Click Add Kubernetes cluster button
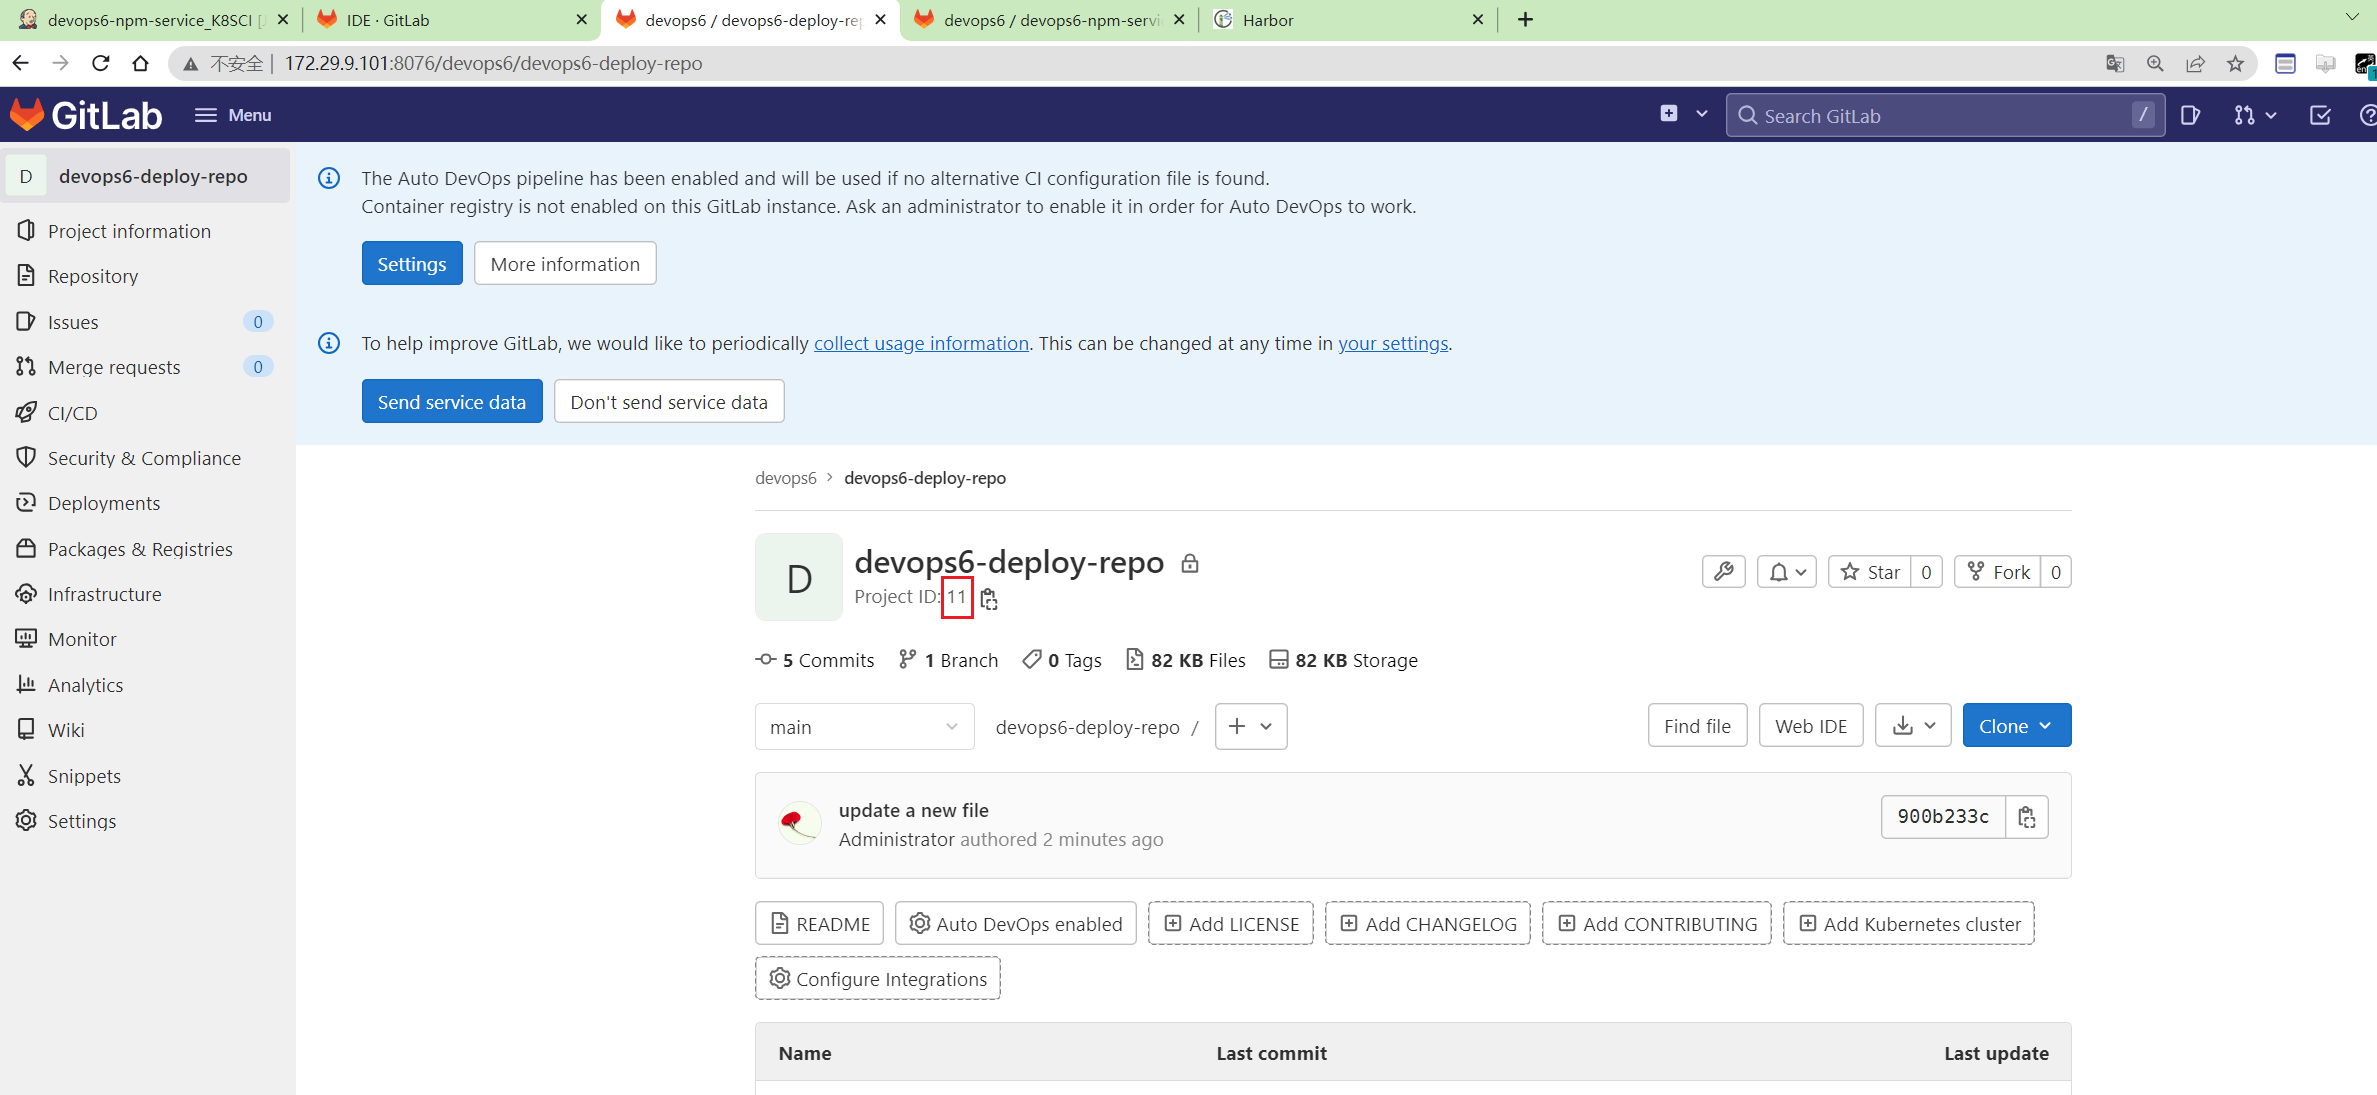Image resolution: width=2377 pixels, height=1095 pixels. coord(1909,924)
